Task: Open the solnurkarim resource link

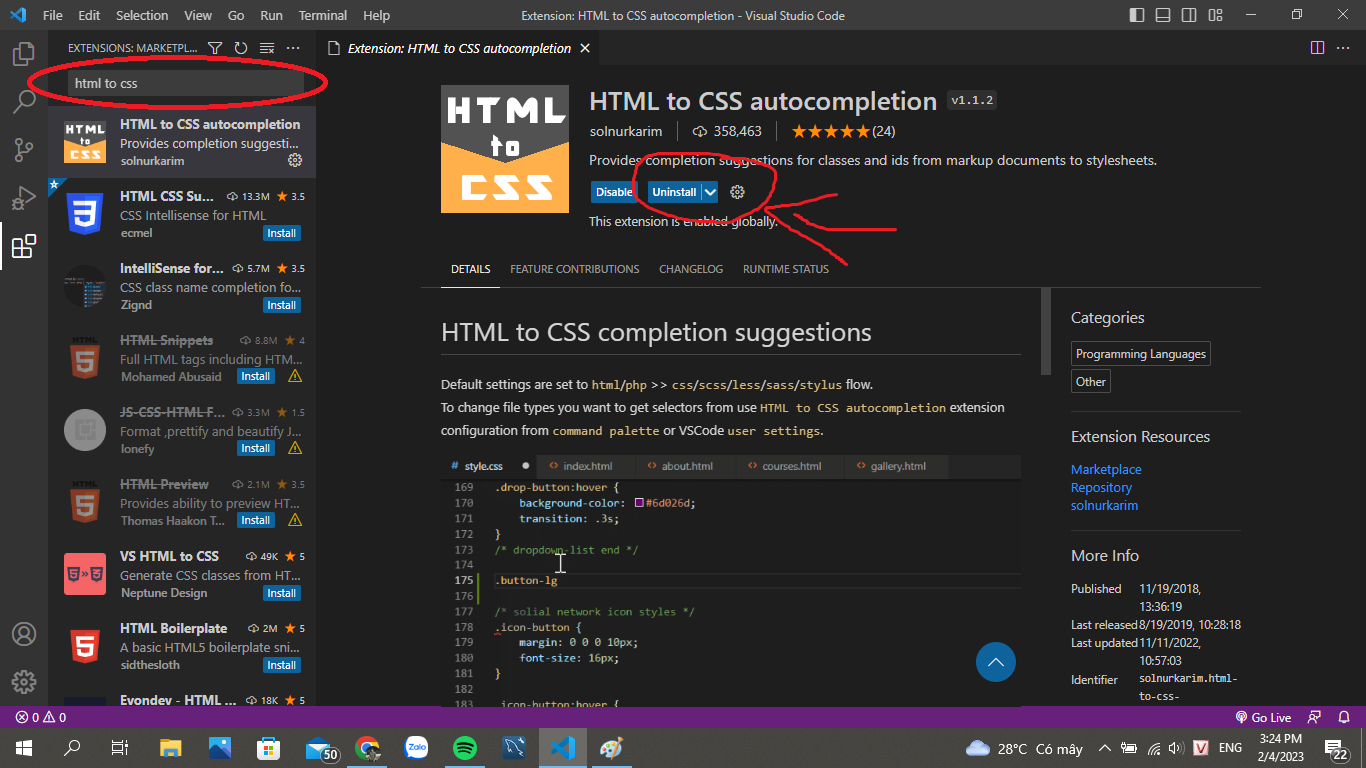Action: pyautogui.click(x=1104, y=505)
